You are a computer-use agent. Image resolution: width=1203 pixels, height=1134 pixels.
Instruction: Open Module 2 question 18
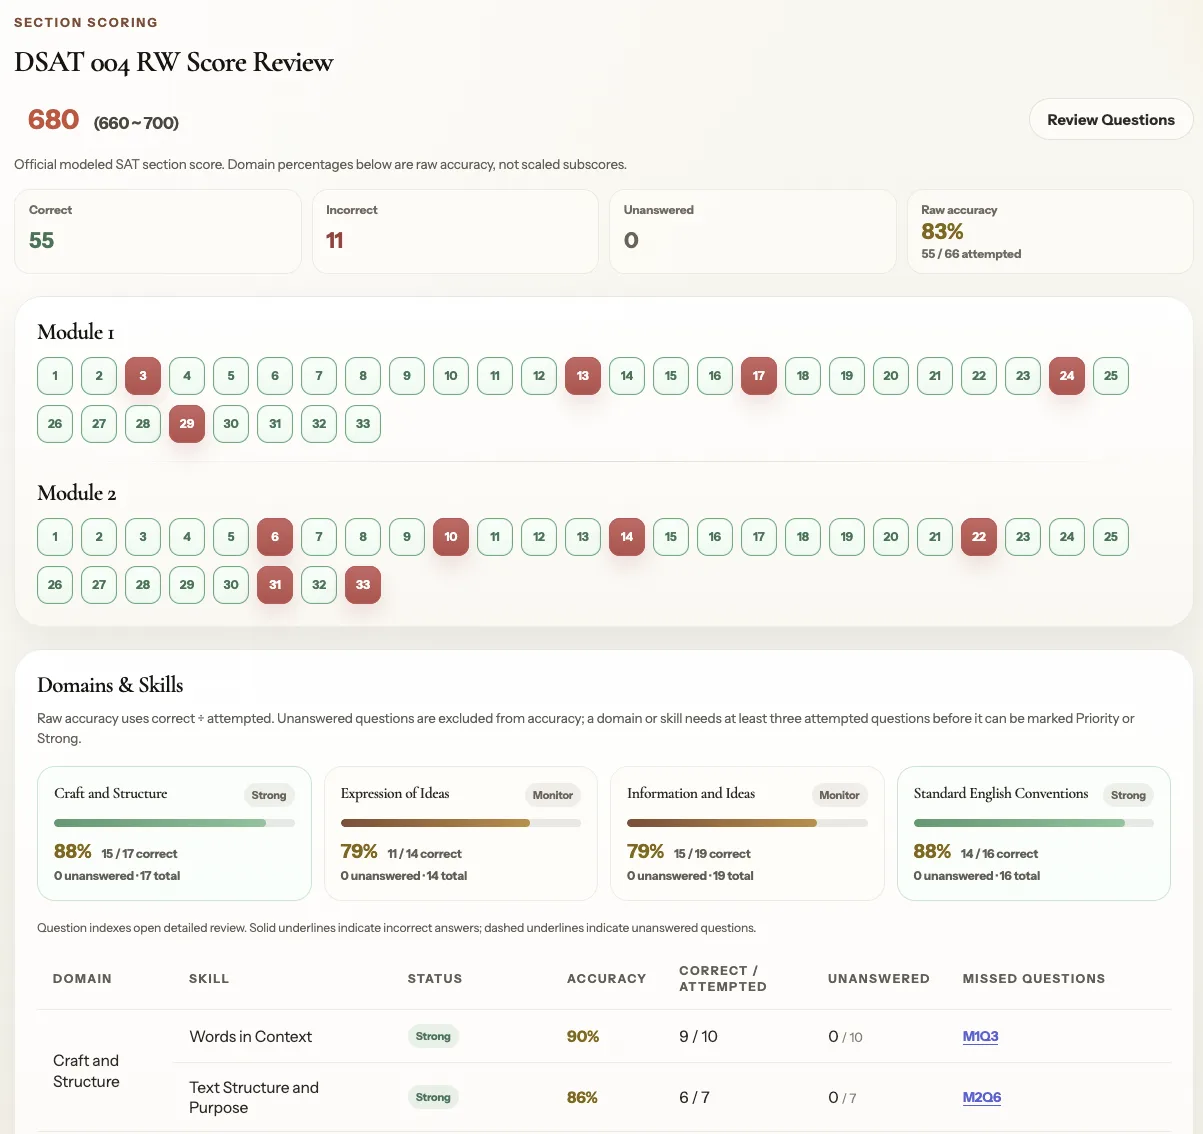pos(803,537)
